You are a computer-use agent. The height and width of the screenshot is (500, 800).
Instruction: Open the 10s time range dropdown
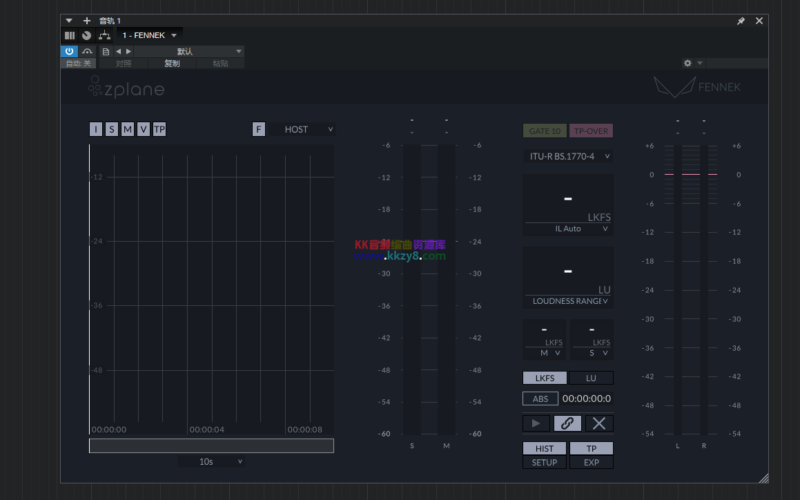pyautogui.click(x=211, y=461)
